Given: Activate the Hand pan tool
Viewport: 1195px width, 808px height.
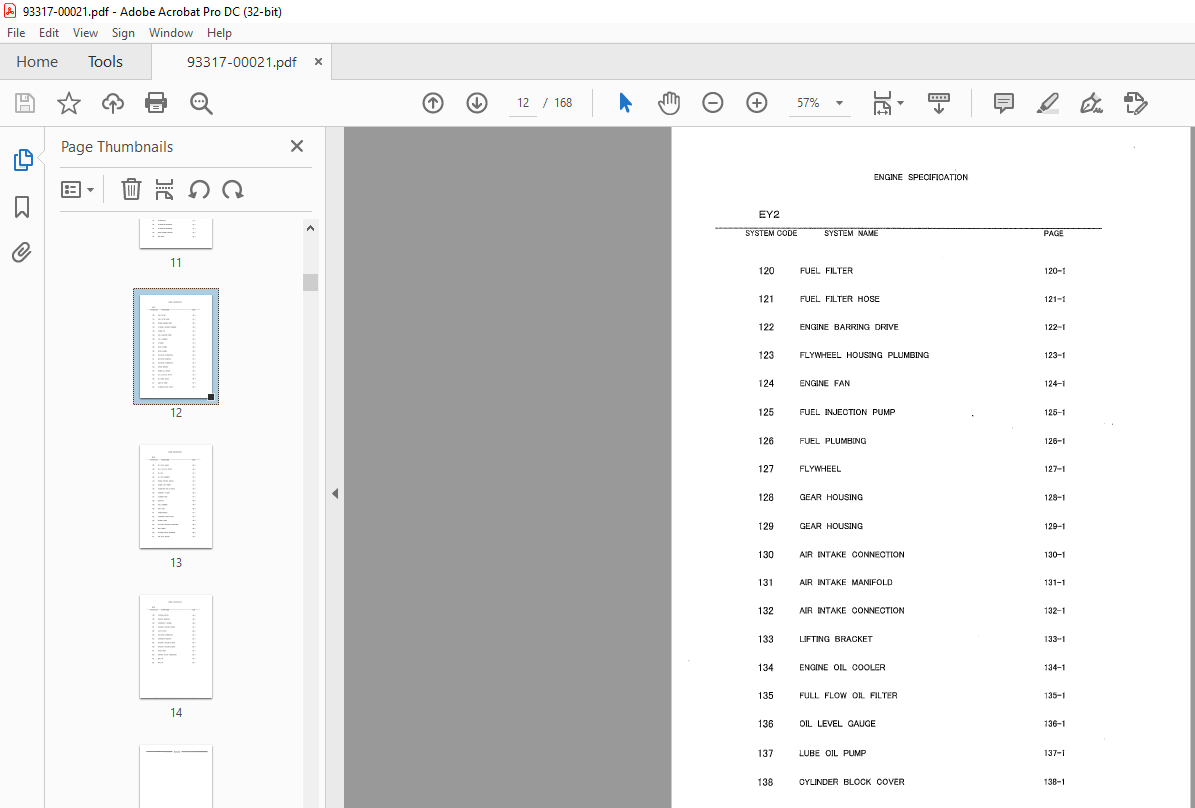Looking at the screenshot, I should [x=669, y=103].
